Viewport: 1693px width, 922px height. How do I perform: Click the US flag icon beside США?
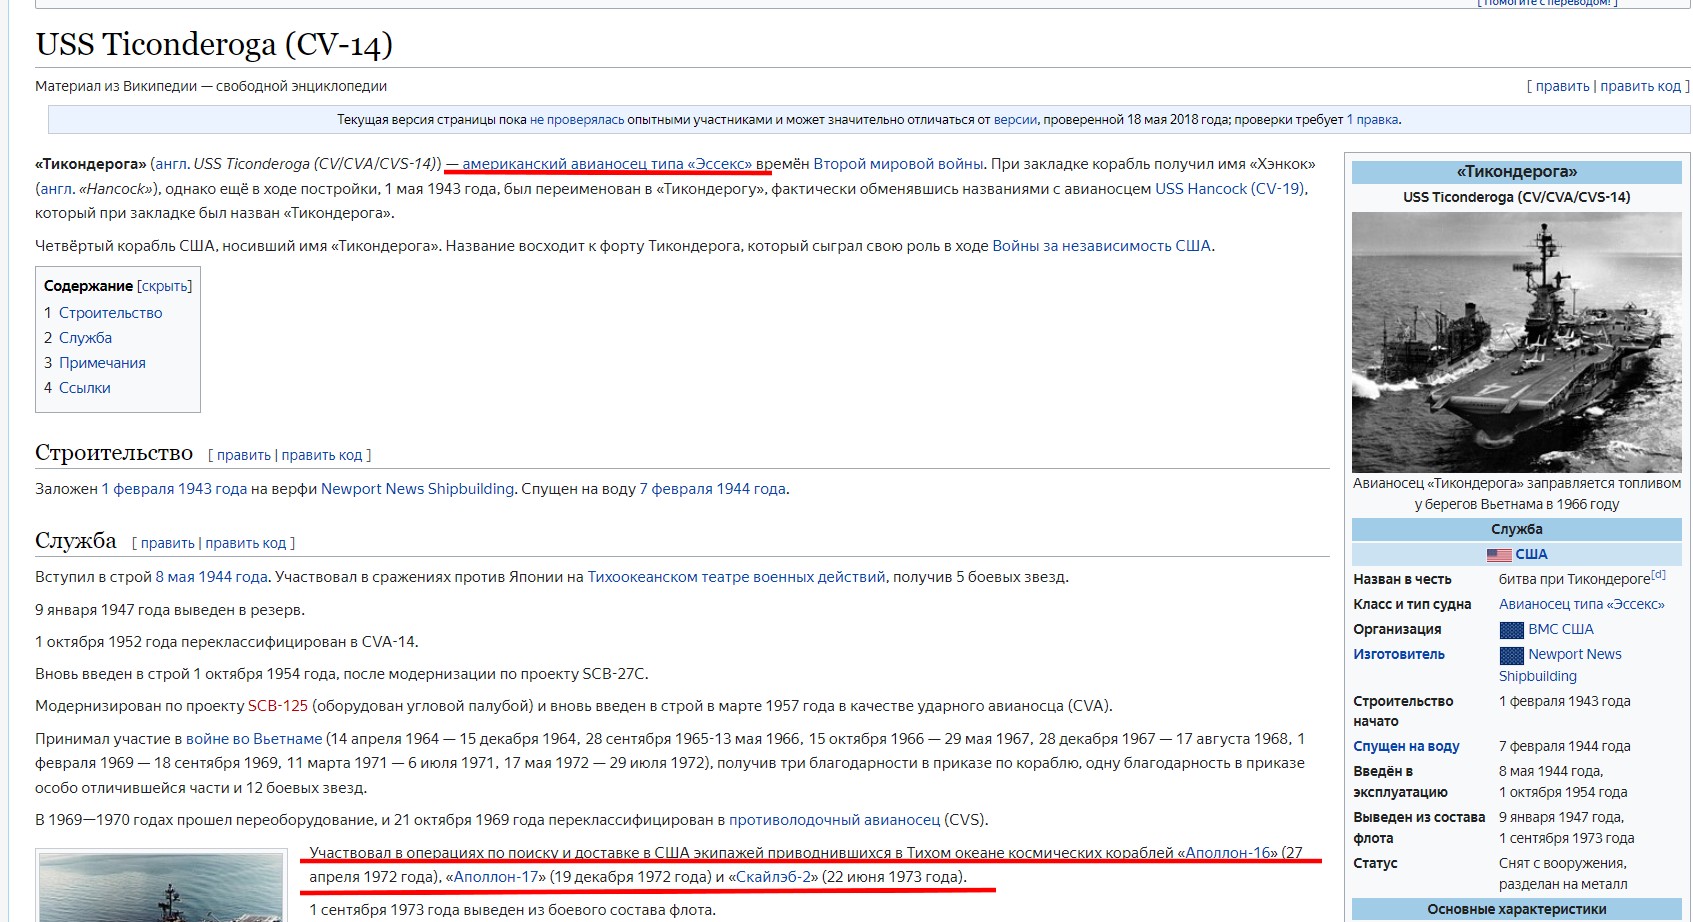click(x=1498, y=555)
